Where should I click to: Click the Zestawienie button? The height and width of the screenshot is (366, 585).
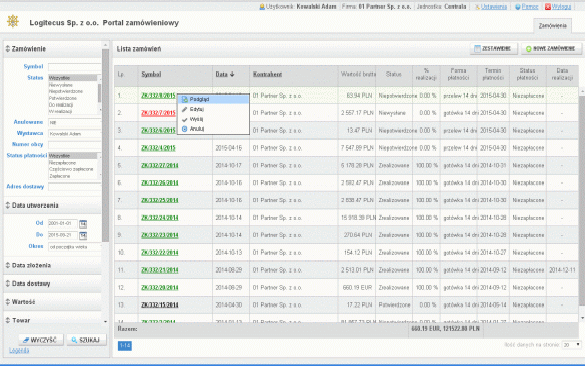pyautogui.click(x=494, y=49)
